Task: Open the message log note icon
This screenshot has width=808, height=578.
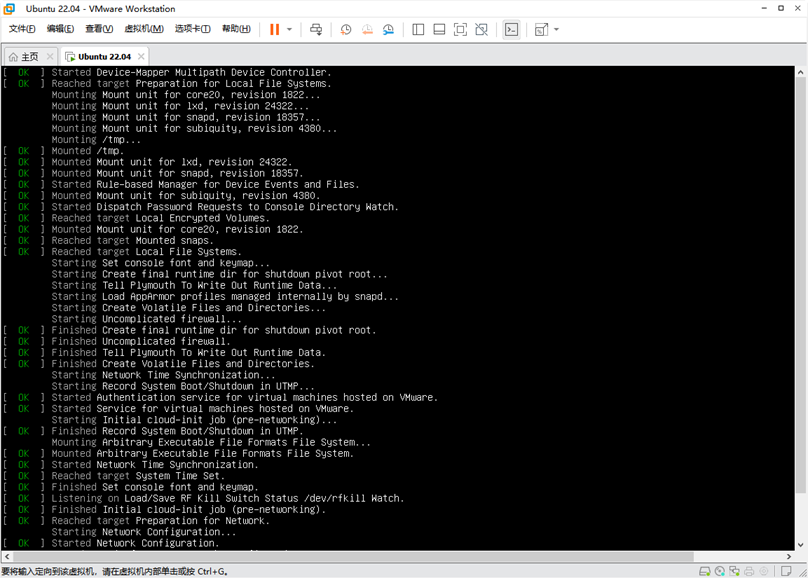Action: coord(786,571)
